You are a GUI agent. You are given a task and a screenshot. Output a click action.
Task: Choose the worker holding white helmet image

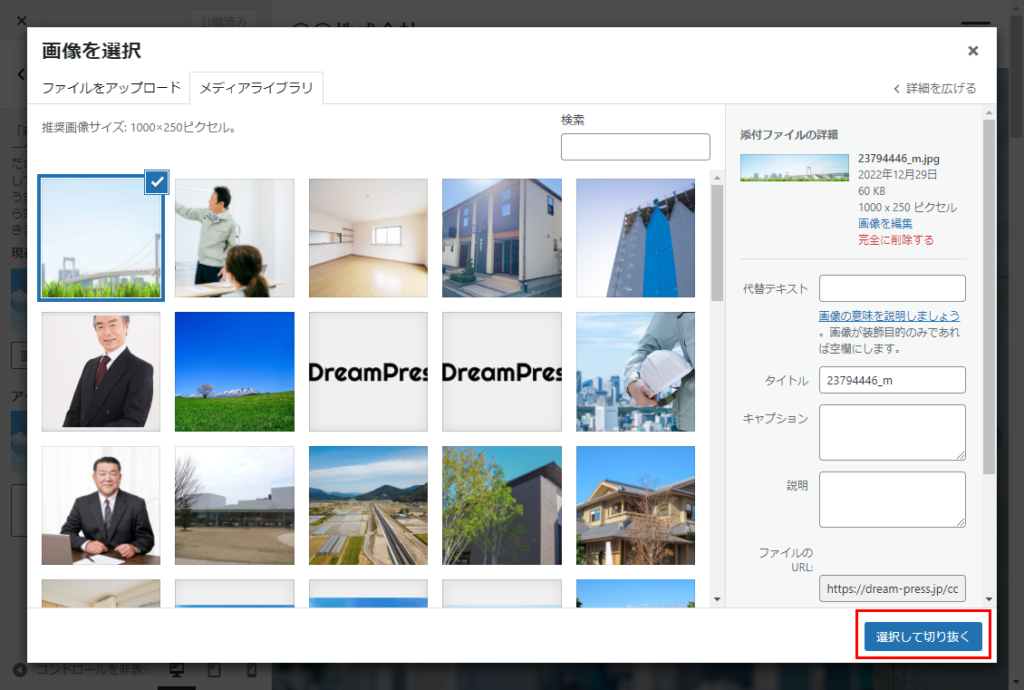point(635,371)
